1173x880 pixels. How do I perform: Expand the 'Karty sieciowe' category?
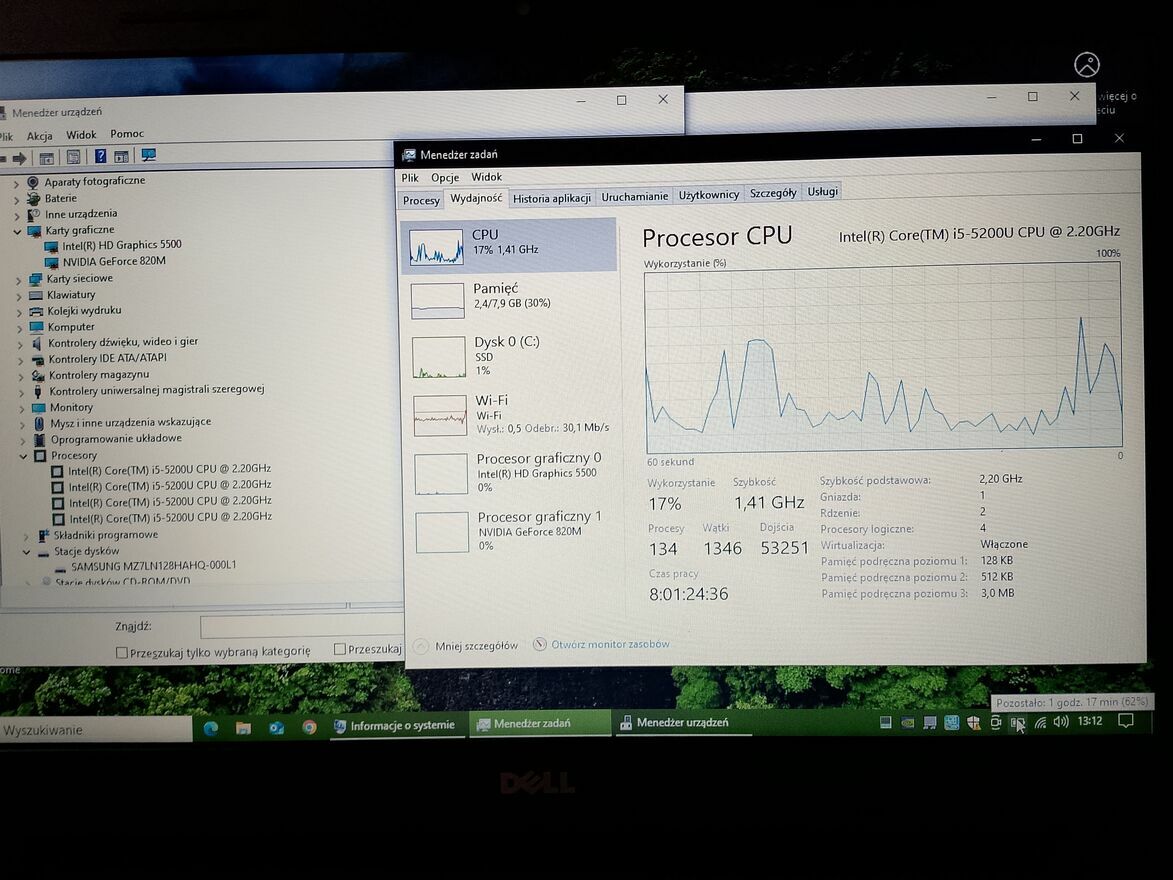click(x=18, y=279)
